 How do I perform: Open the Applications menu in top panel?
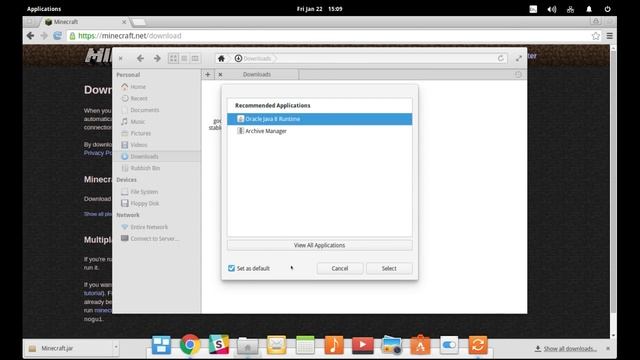44,9
